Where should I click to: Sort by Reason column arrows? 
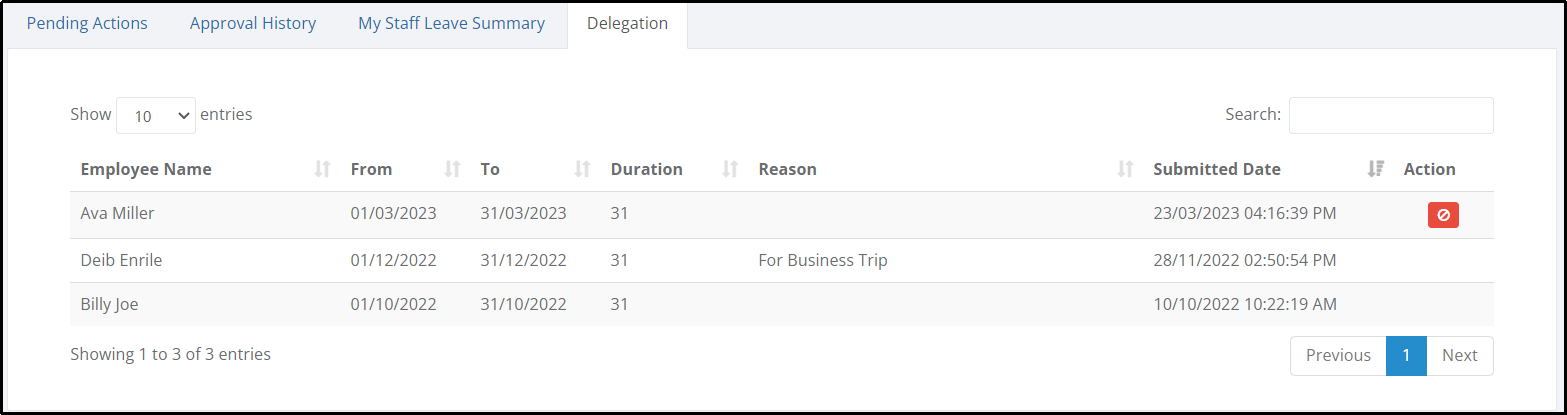tap(1125, 170)
